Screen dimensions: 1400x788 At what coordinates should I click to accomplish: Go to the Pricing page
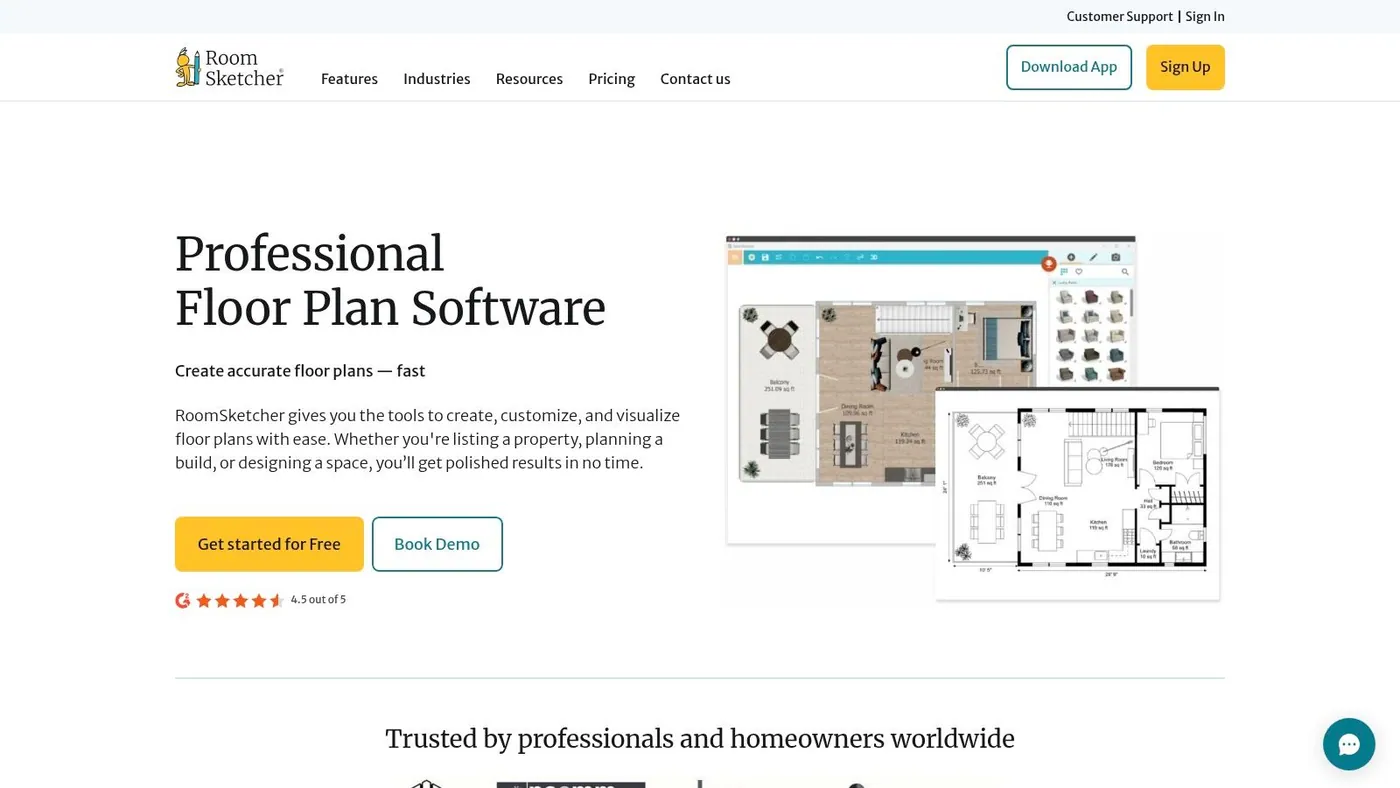click(x=612, y=79)
